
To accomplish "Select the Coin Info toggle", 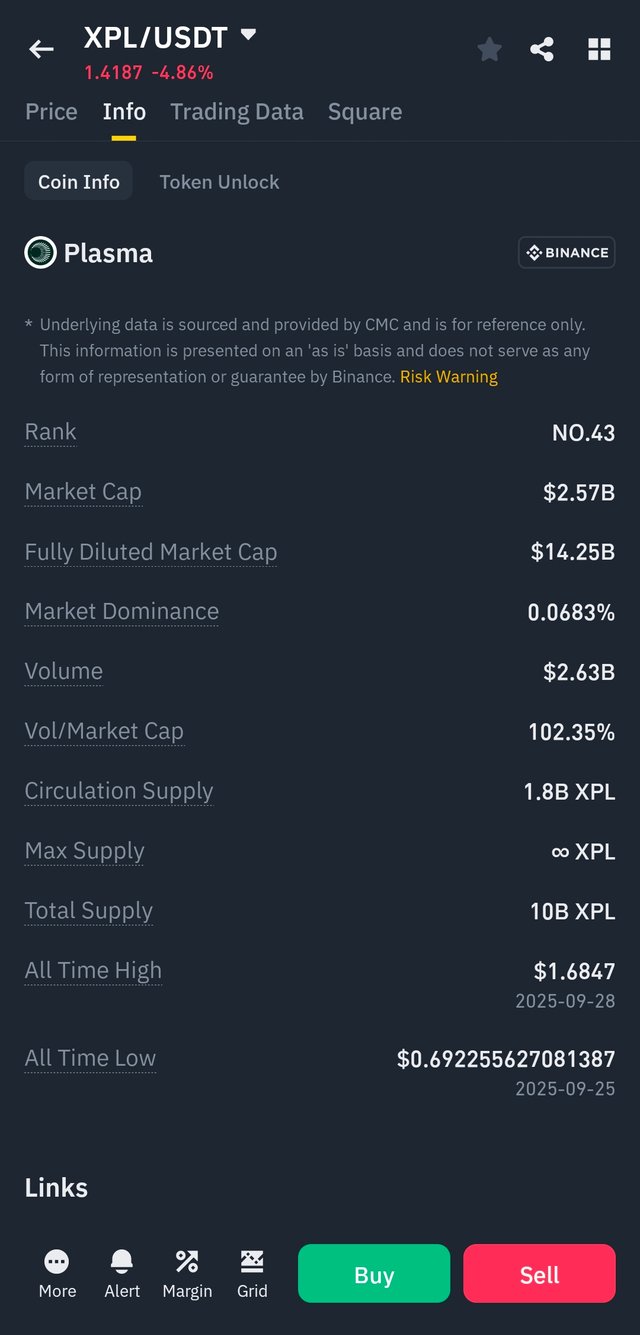I will [x=79, y=182].
